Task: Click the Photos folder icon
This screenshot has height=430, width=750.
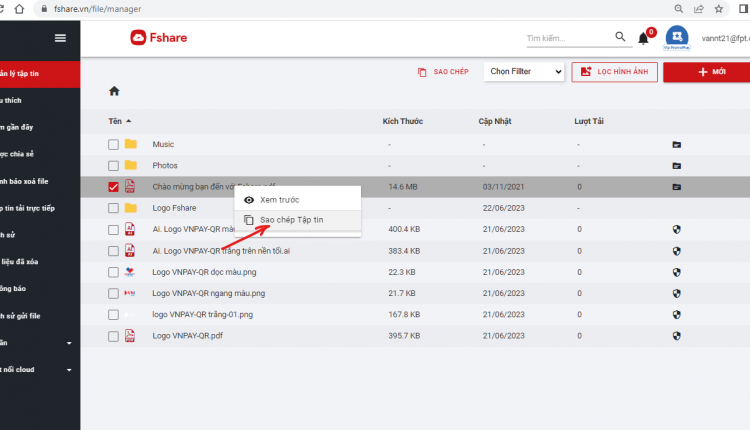Action: tap(131, 165)
